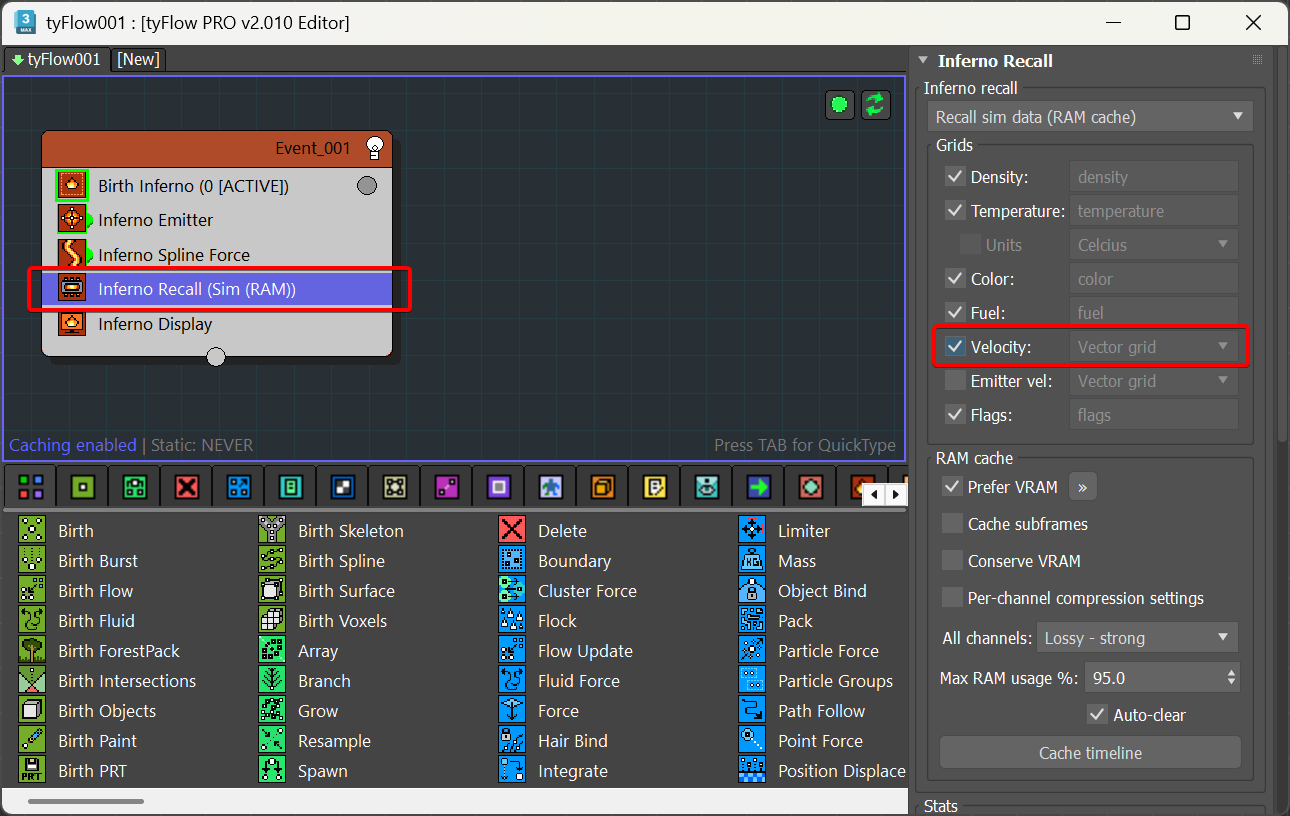
Task: Pick the Hair Bind operator icon
Action: point(512,741)
